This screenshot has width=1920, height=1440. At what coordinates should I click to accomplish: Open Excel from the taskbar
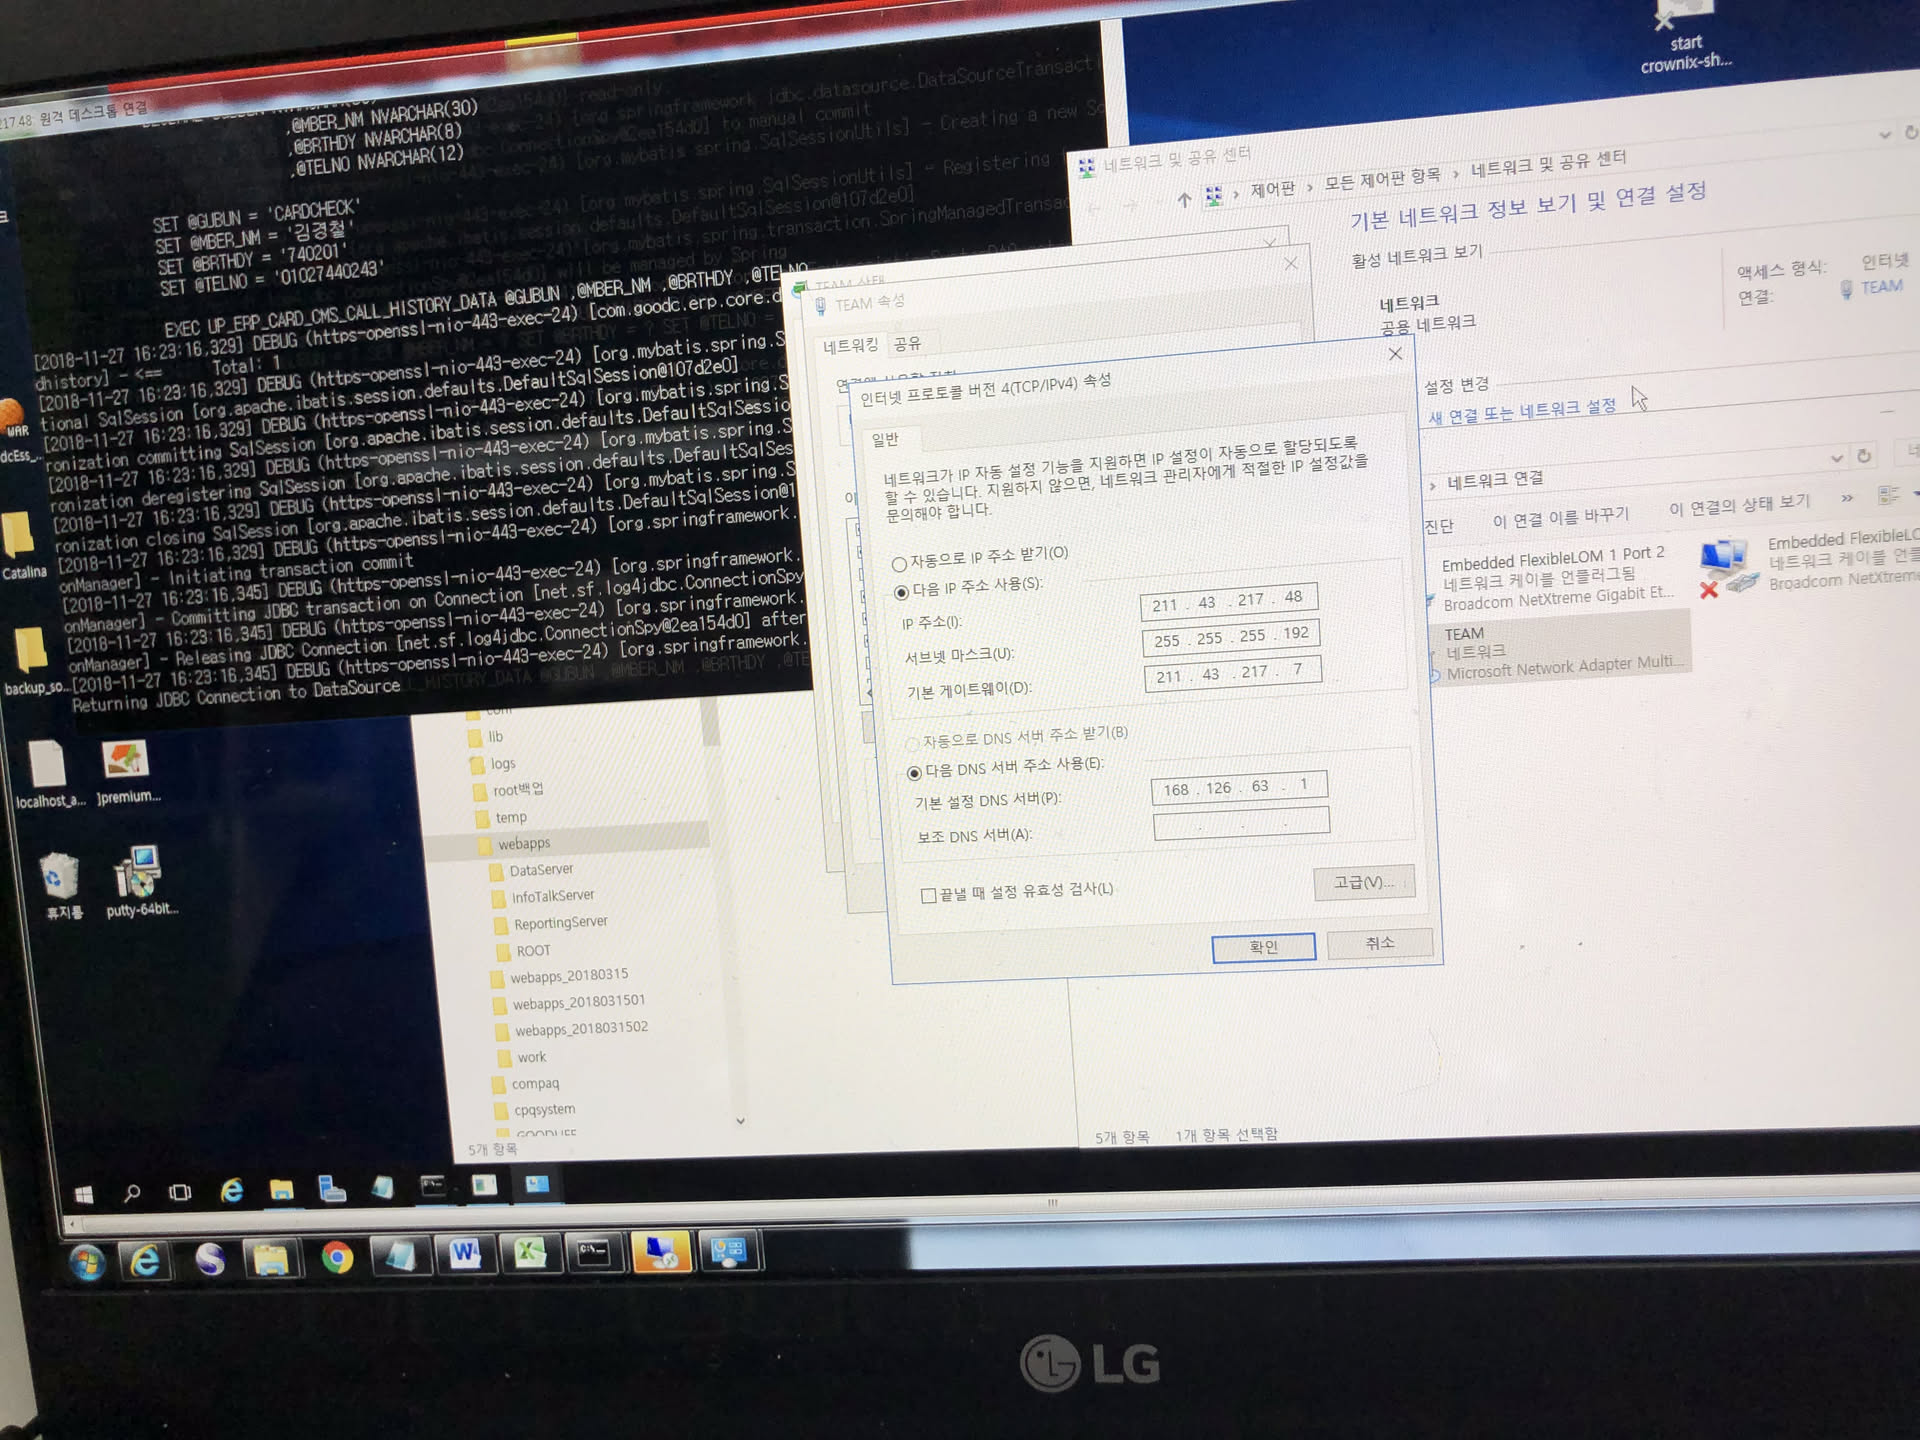coord(529,1253)
